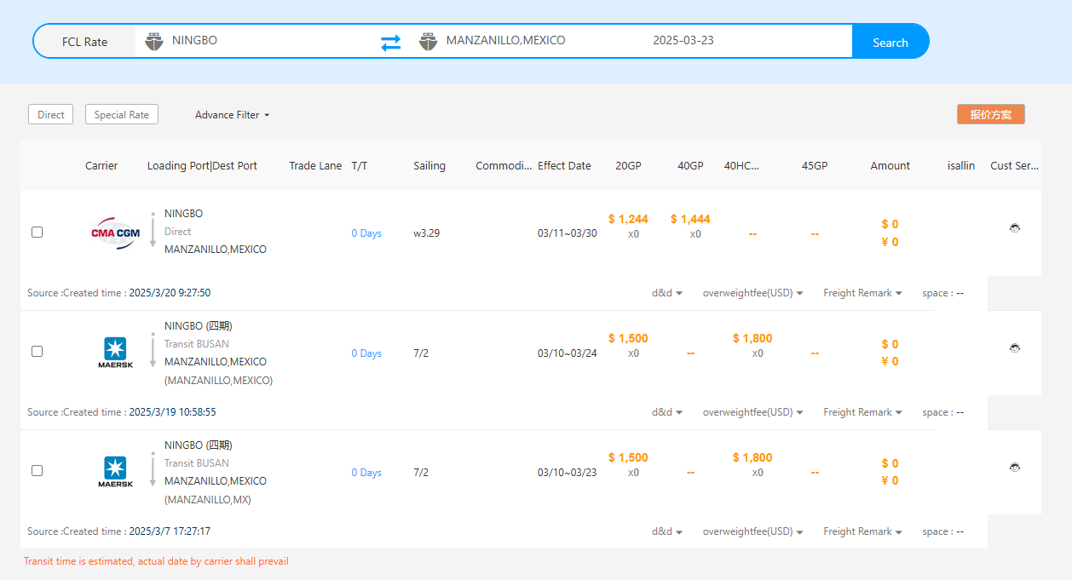Open overweightfee(USD) dropdown in second row
Viewport: 1072px width, 580px height.
click(753, 412)
